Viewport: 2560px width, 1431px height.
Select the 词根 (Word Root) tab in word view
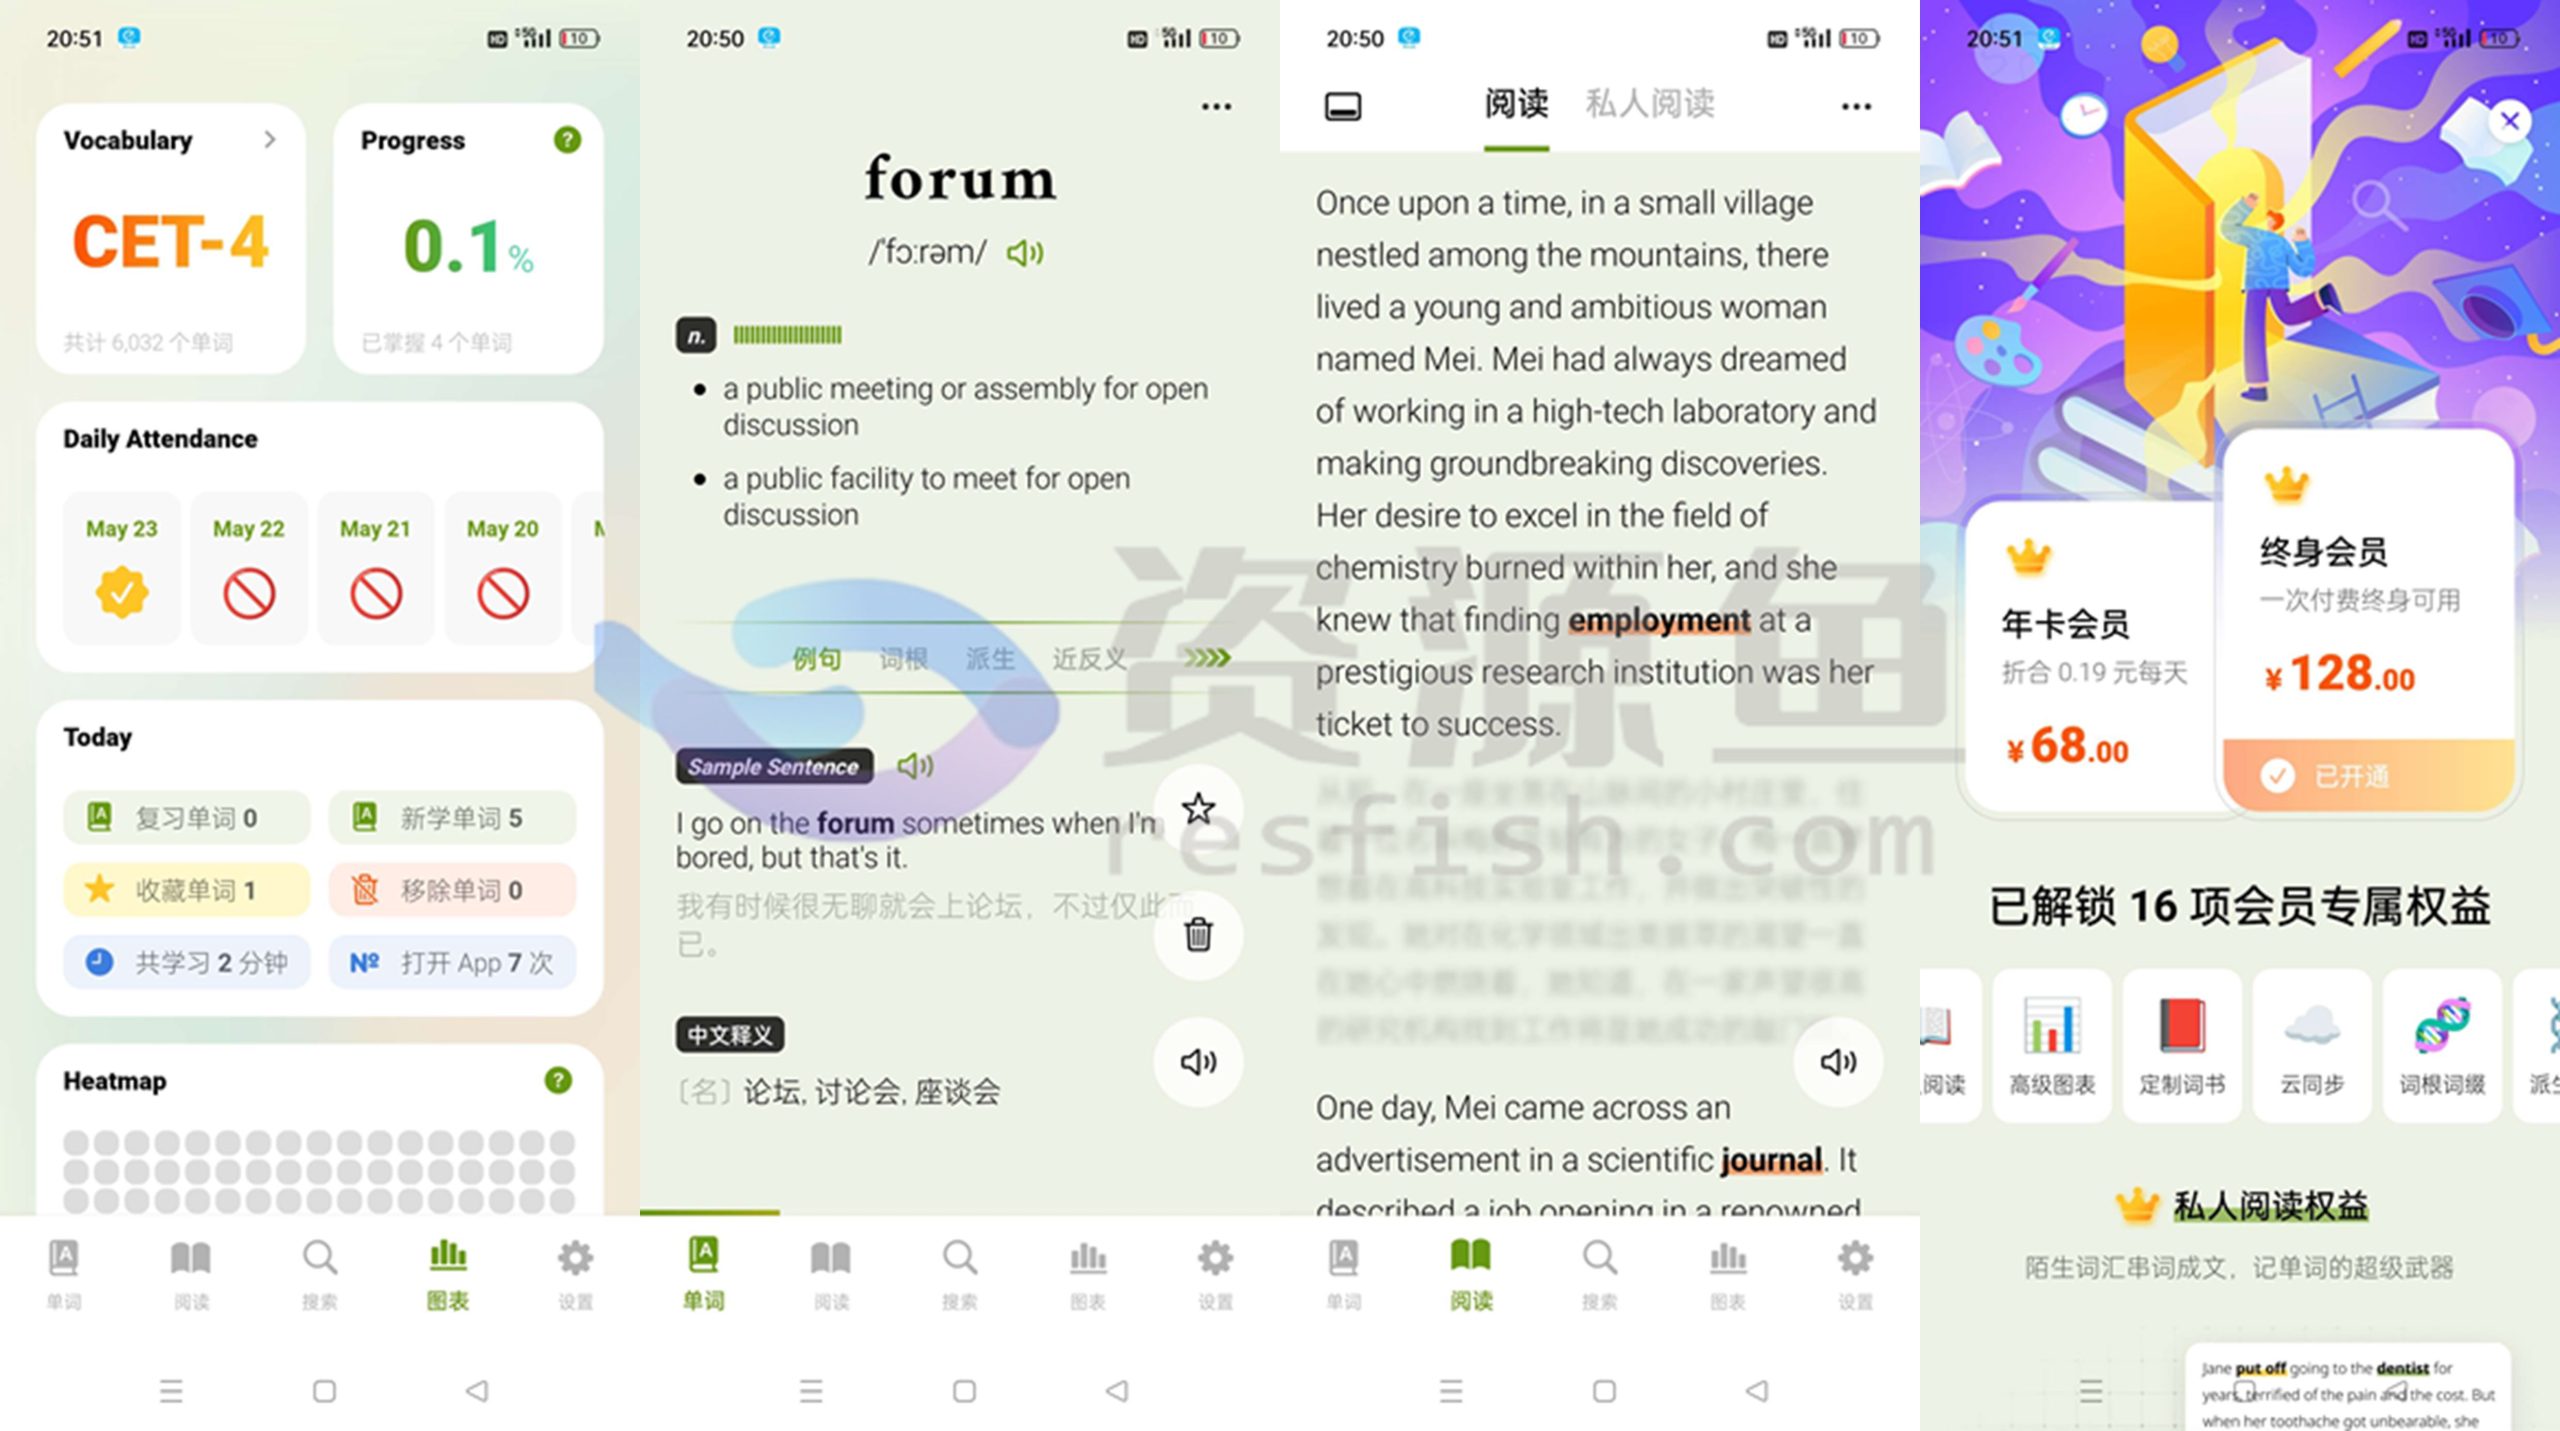click(895, 659)
